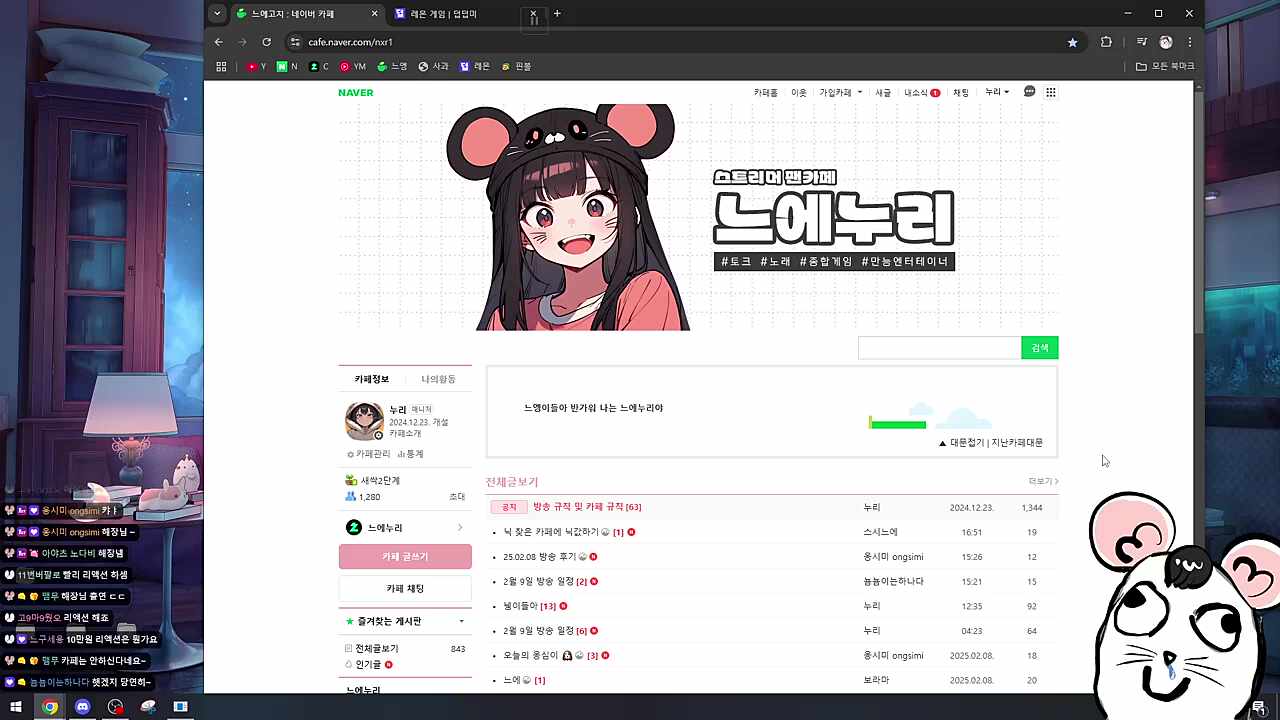This screenshot has width=1280, height=720.
Task: Open post '넹이들아'
Action: (520, 606)
